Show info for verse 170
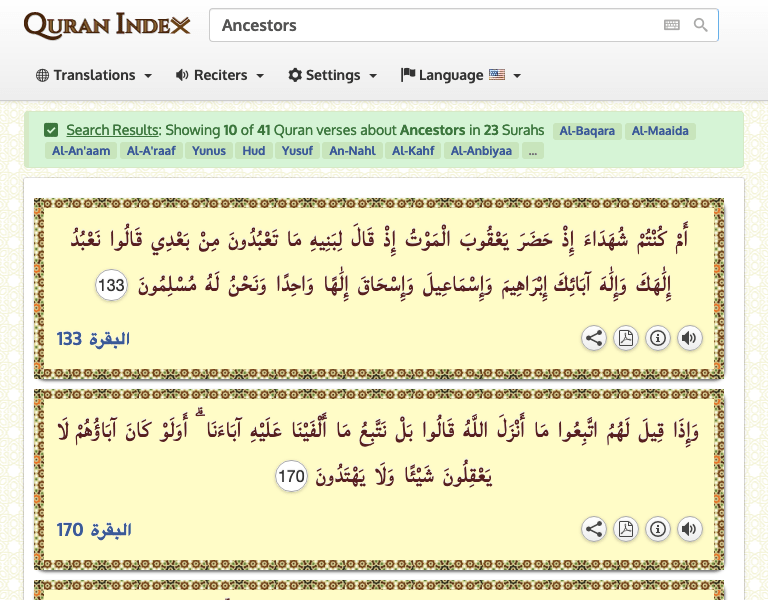The image size is (768, 600). tap(658, 529)
